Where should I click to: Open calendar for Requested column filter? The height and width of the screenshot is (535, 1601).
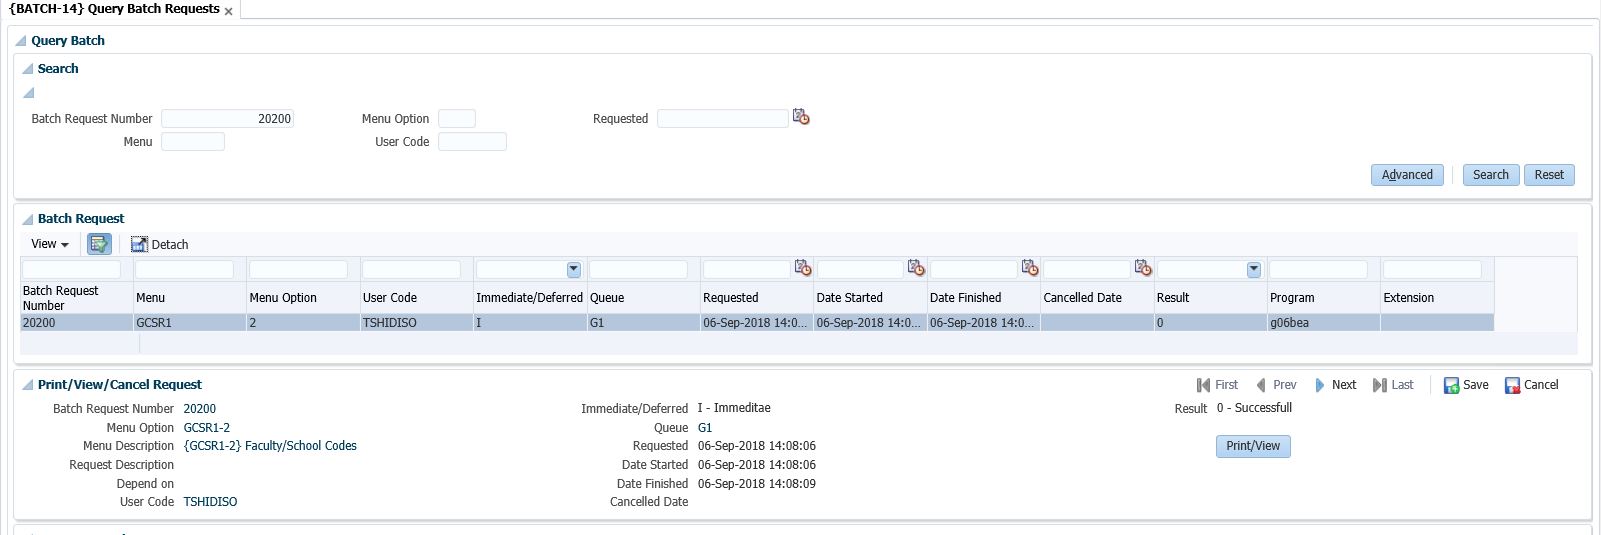coord(803,269)
